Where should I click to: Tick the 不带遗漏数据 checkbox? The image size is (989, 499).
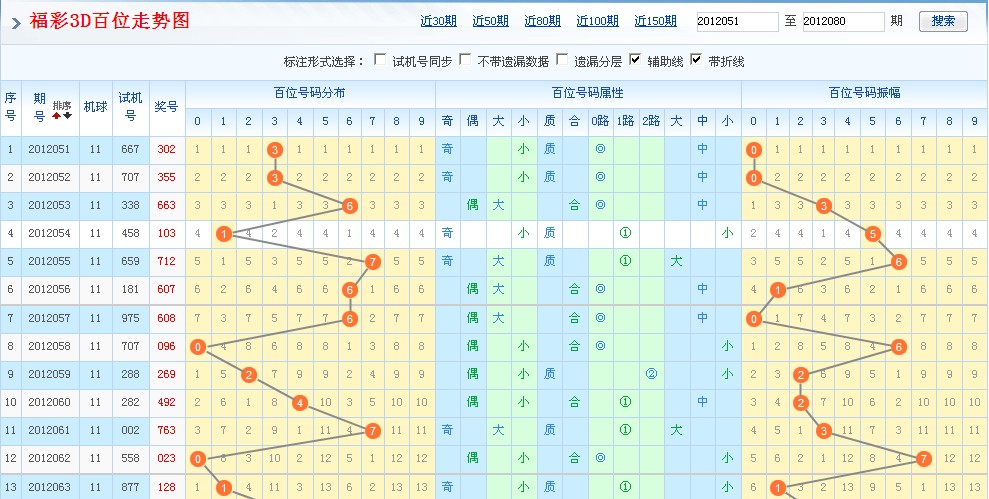[x=465, y=59]
